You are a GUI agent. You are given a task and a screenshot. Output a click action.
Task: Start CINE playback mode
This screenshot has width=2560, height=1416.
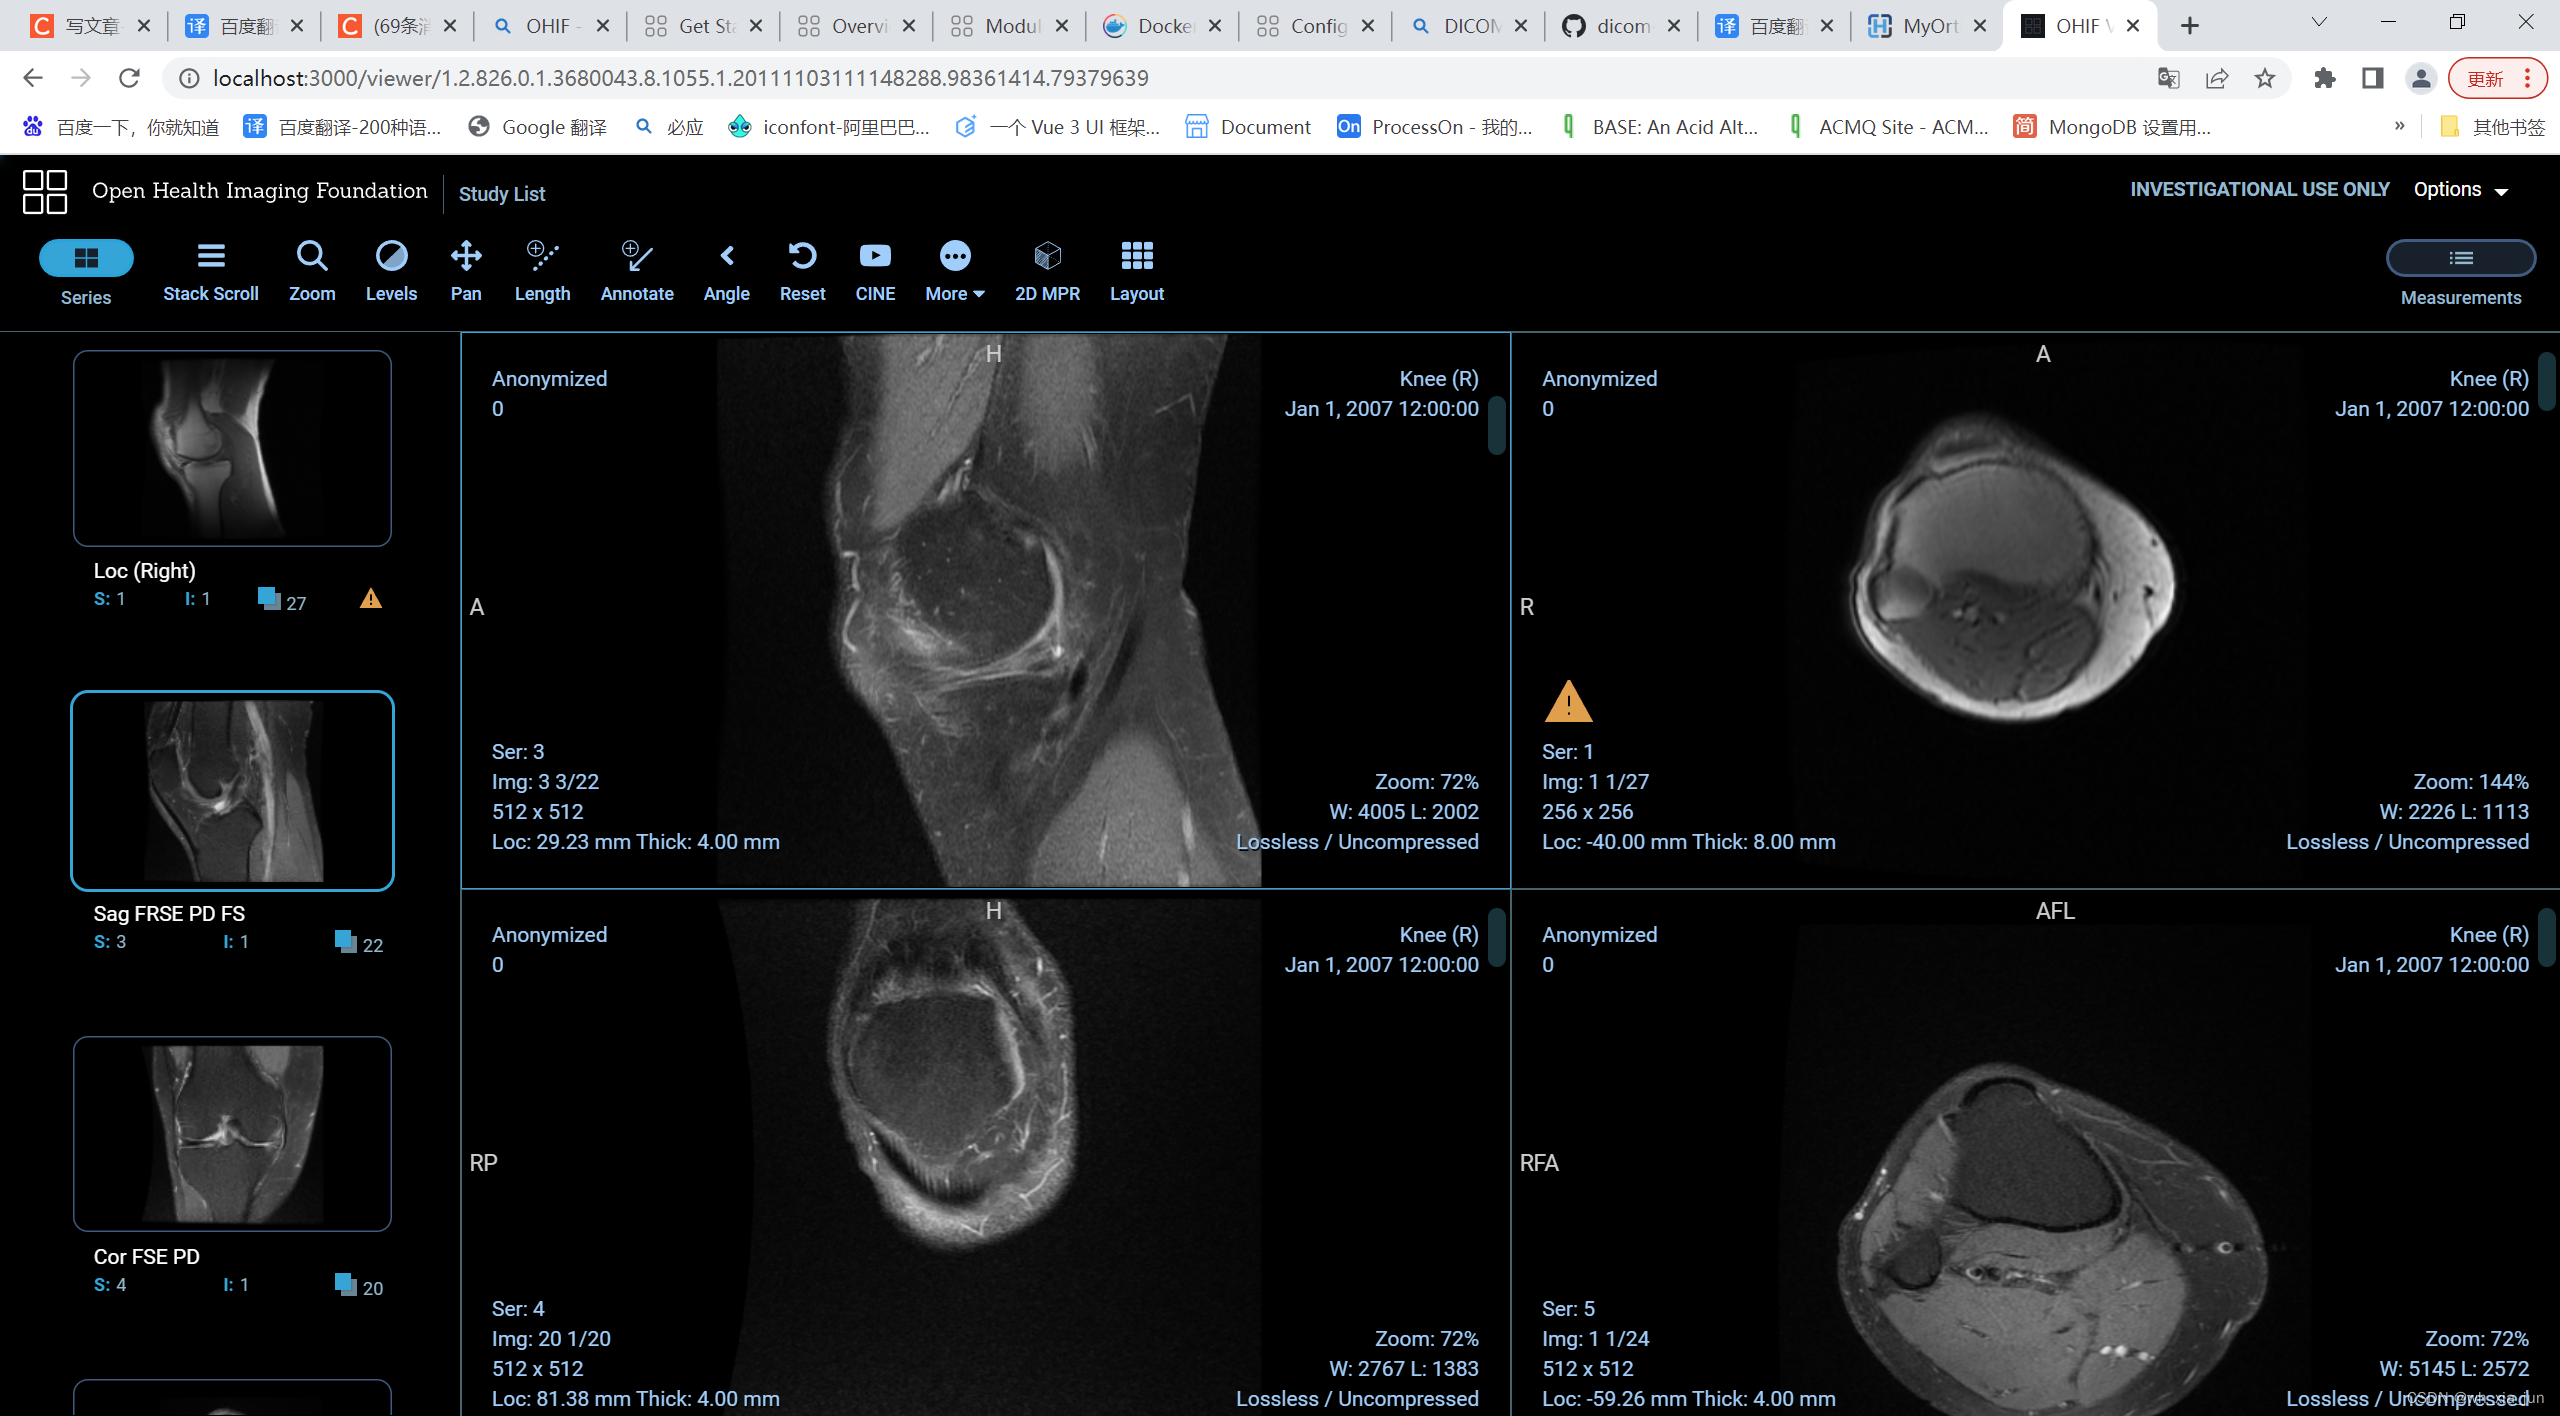tap(875, 269)
